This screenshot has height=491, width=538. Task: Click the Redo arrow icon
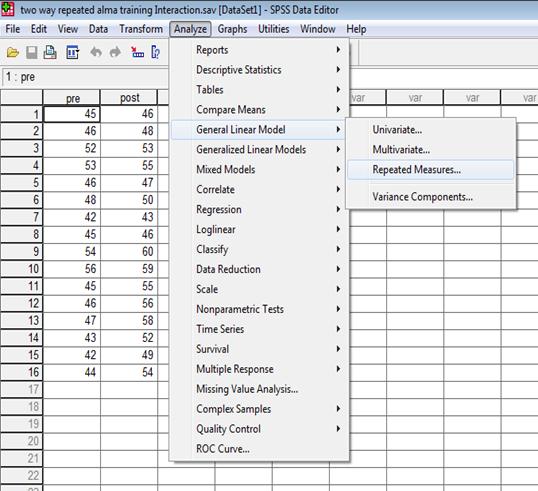[x=115, y=52]
